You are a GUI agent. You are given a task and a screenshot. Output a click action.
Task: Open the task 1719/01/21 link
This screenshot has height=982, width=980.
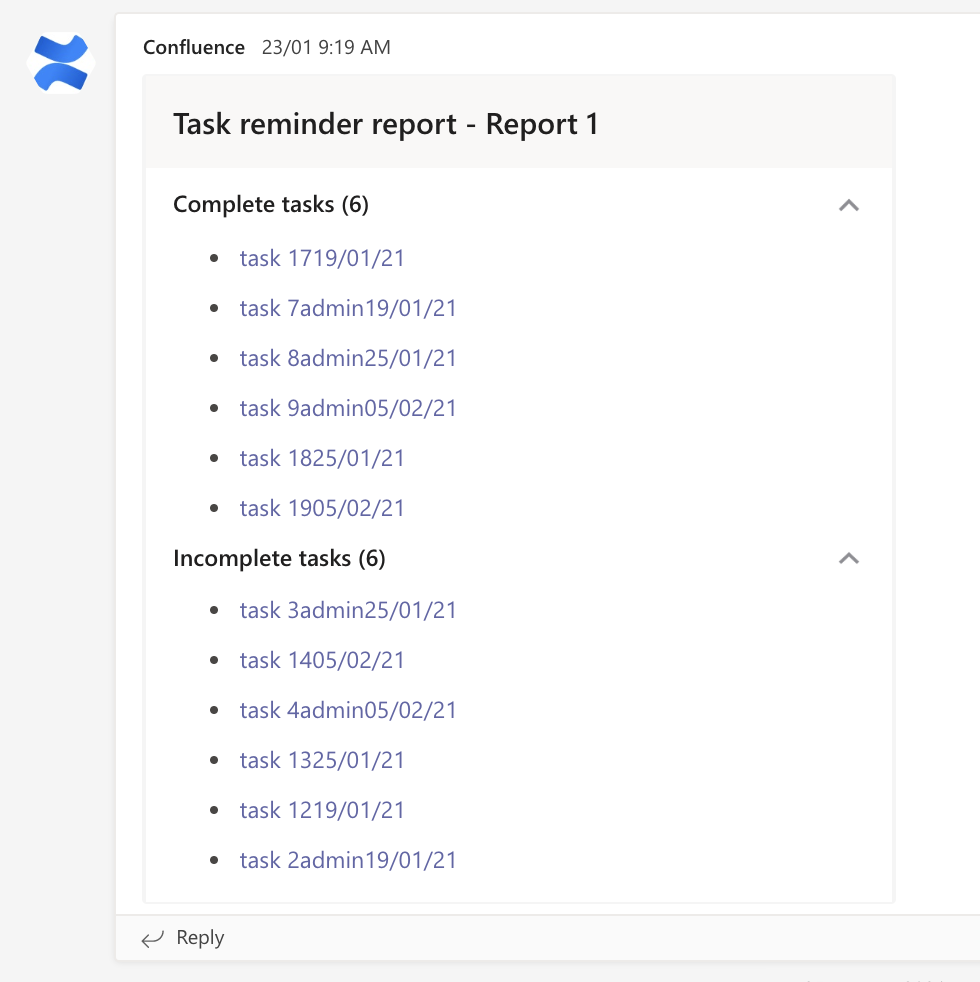tap(322, 258)
